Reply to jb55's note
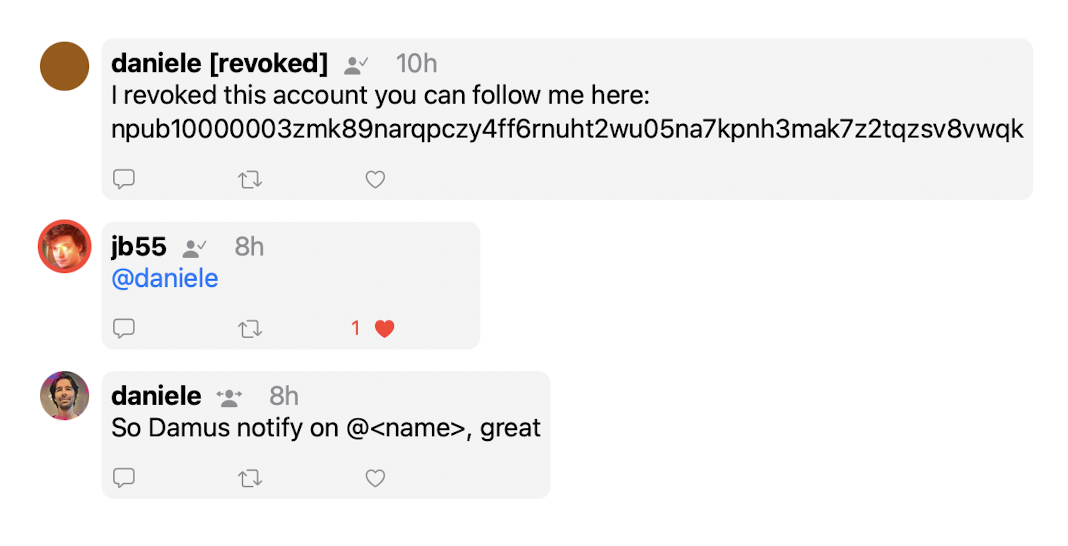1068x546 pixels. click(124, 328)
